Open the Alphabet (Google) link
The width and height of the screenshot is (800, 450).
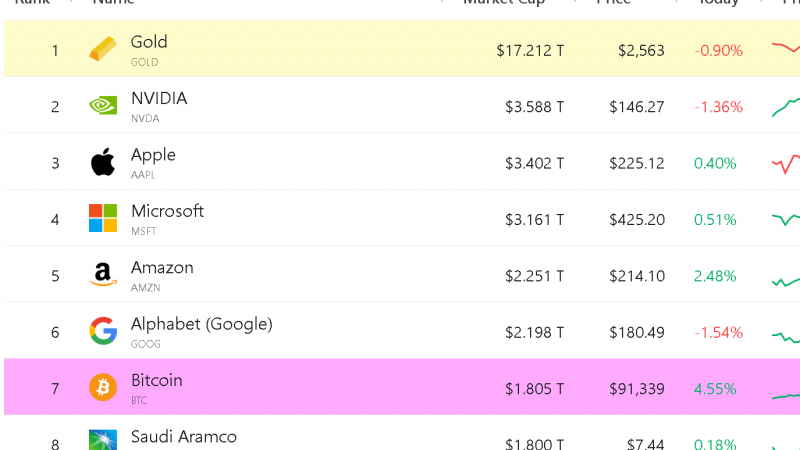pos(202,324)
